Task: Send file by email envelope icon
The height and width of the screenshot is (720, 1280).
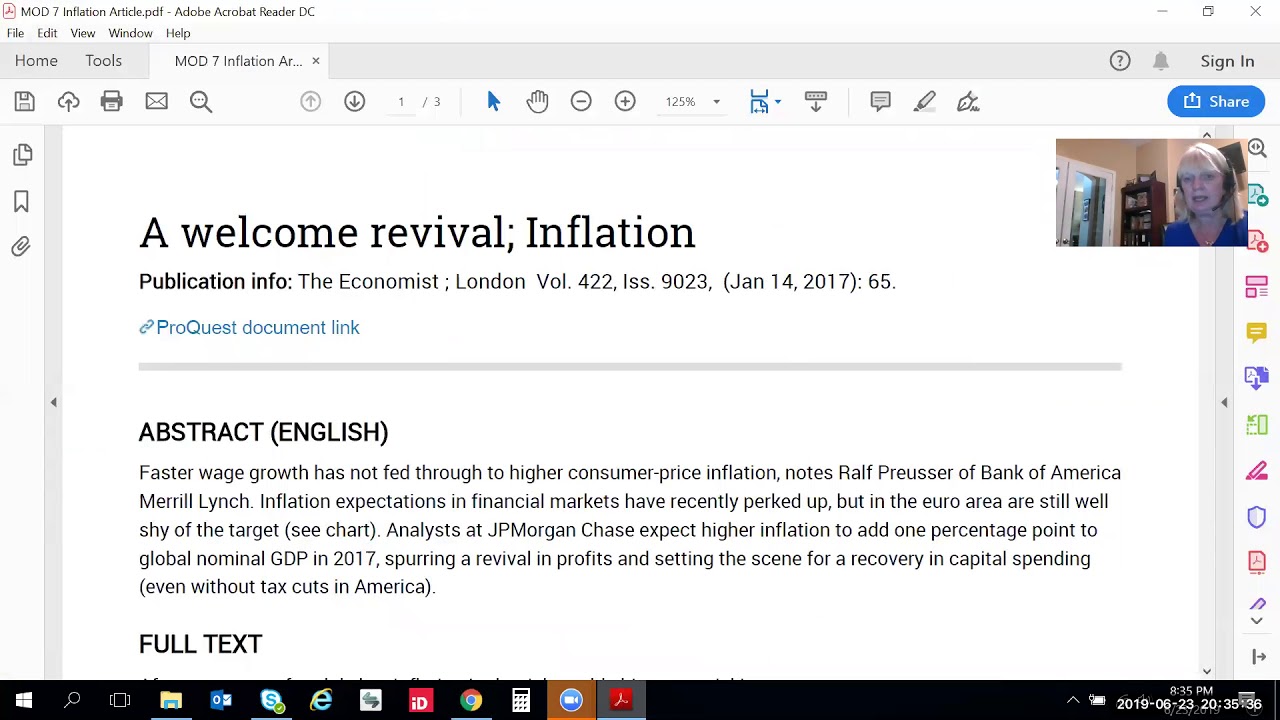Action: coord(156,101)
